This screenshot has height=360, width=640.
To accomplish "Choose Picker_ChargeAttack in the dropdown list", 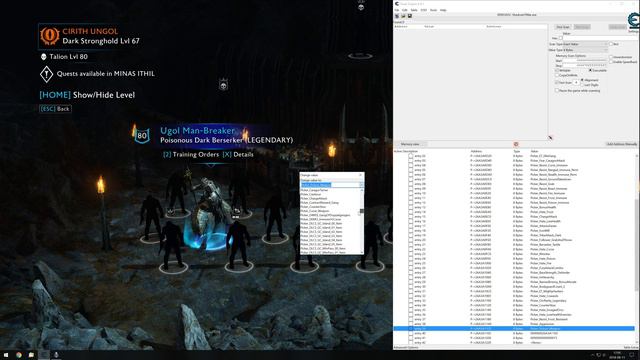I will point(314,199).
